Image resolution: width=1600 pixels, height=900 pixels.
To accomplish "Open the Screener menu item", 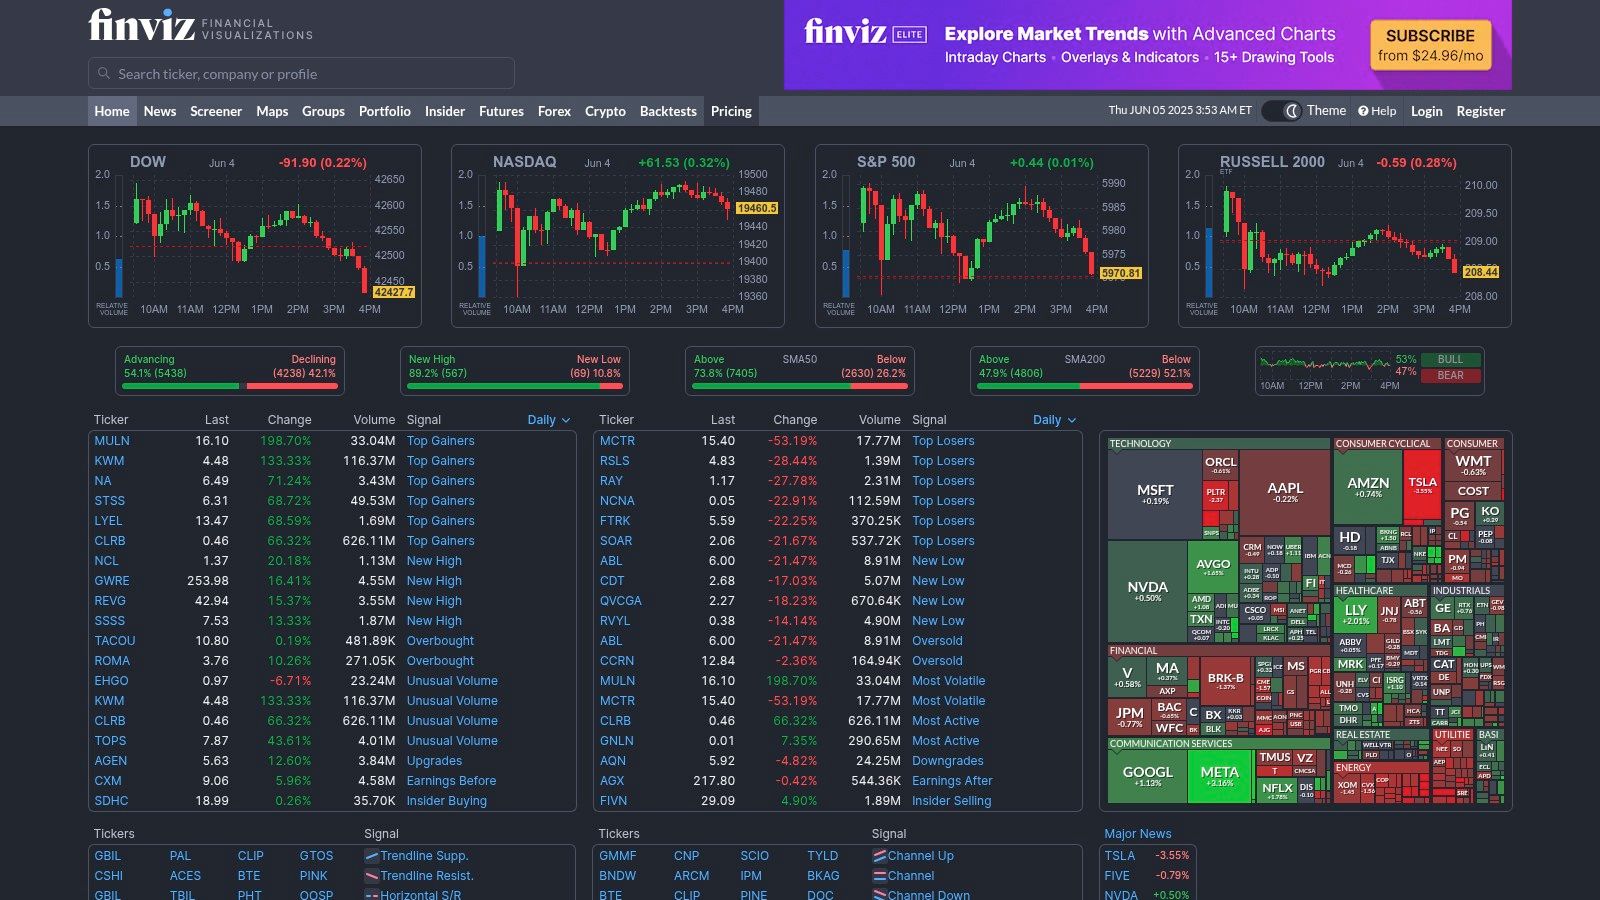I will [x=216, y=111].
